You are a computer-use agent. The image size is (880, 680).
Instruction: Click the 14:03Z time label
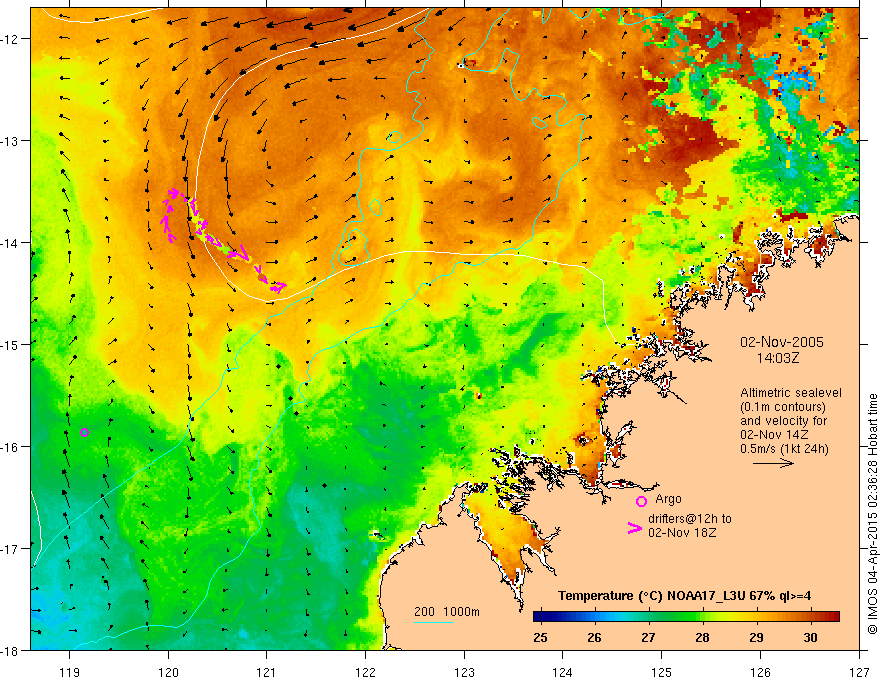(777, 358)
